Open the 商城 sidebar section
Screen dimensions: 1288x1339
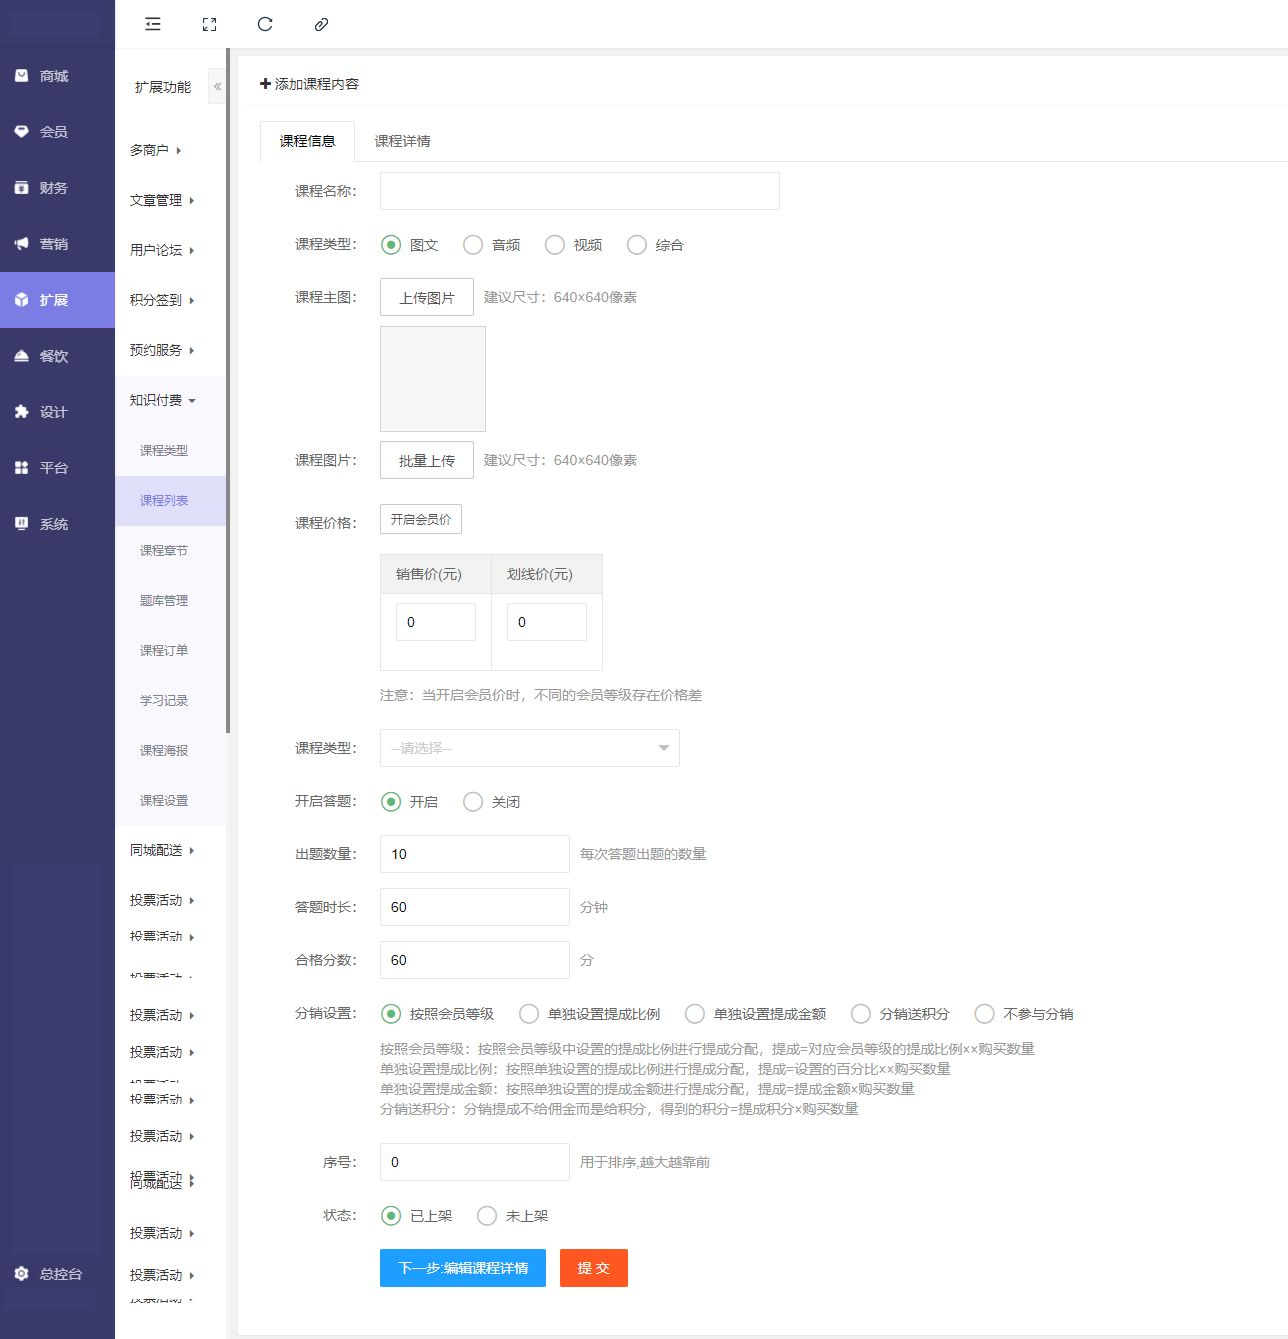pyautogui.click(x=53, y=76)
